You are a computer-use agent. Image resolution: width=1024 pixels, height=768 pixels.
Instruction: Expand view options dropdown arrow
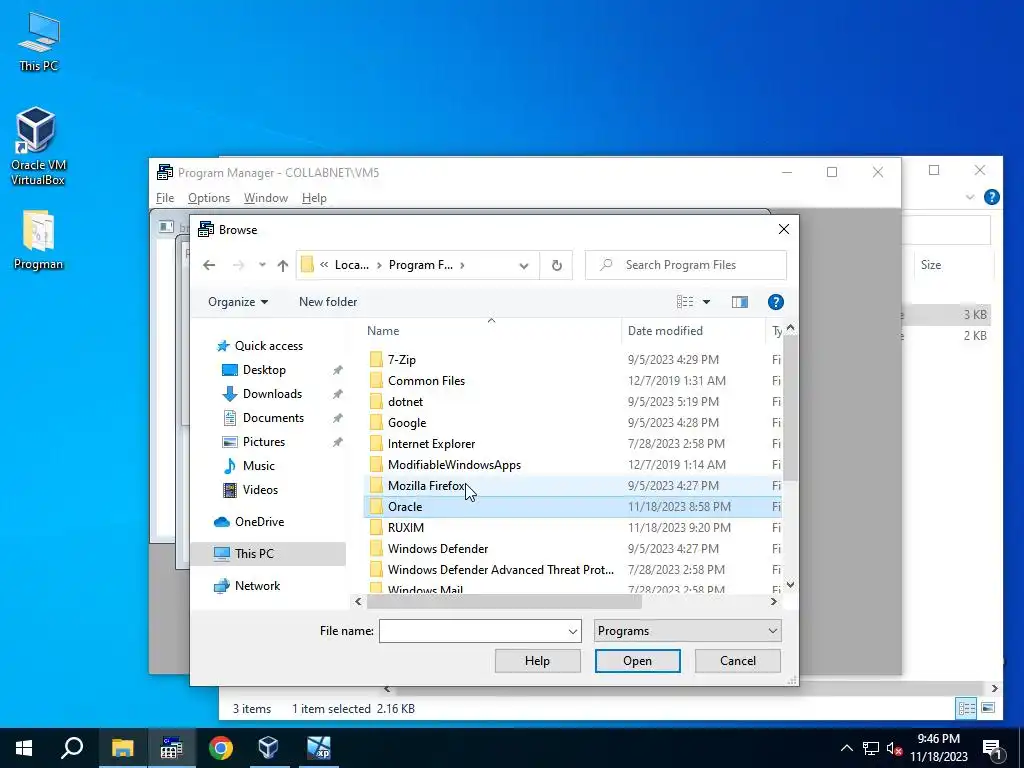[706, 302]
